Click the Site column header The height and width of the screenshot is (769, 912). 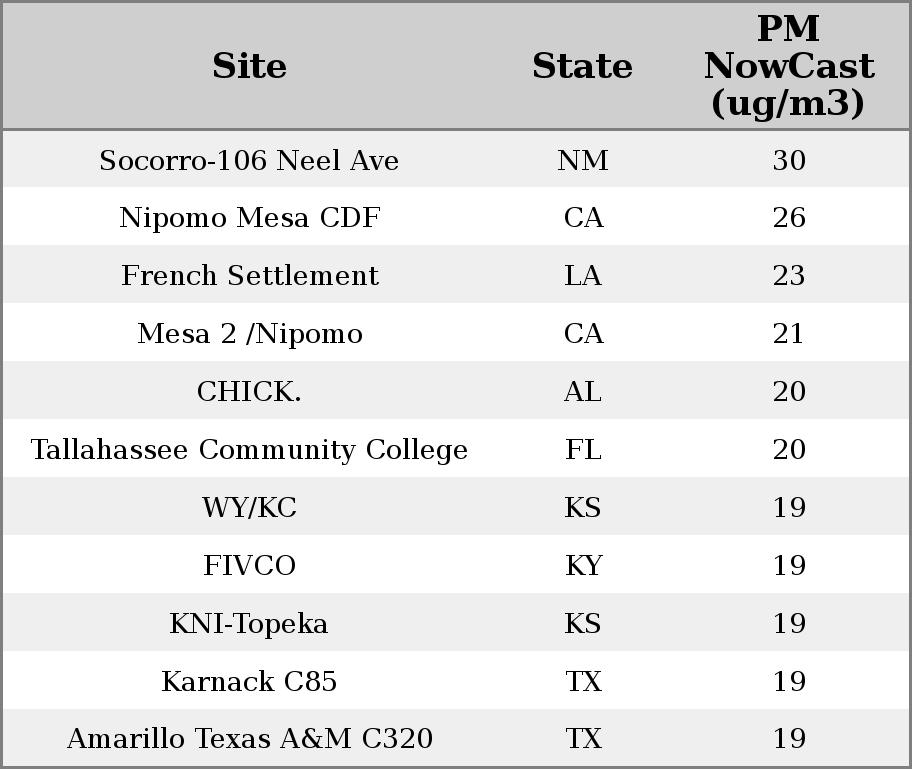pyautogui.click(x=249, y=66)
